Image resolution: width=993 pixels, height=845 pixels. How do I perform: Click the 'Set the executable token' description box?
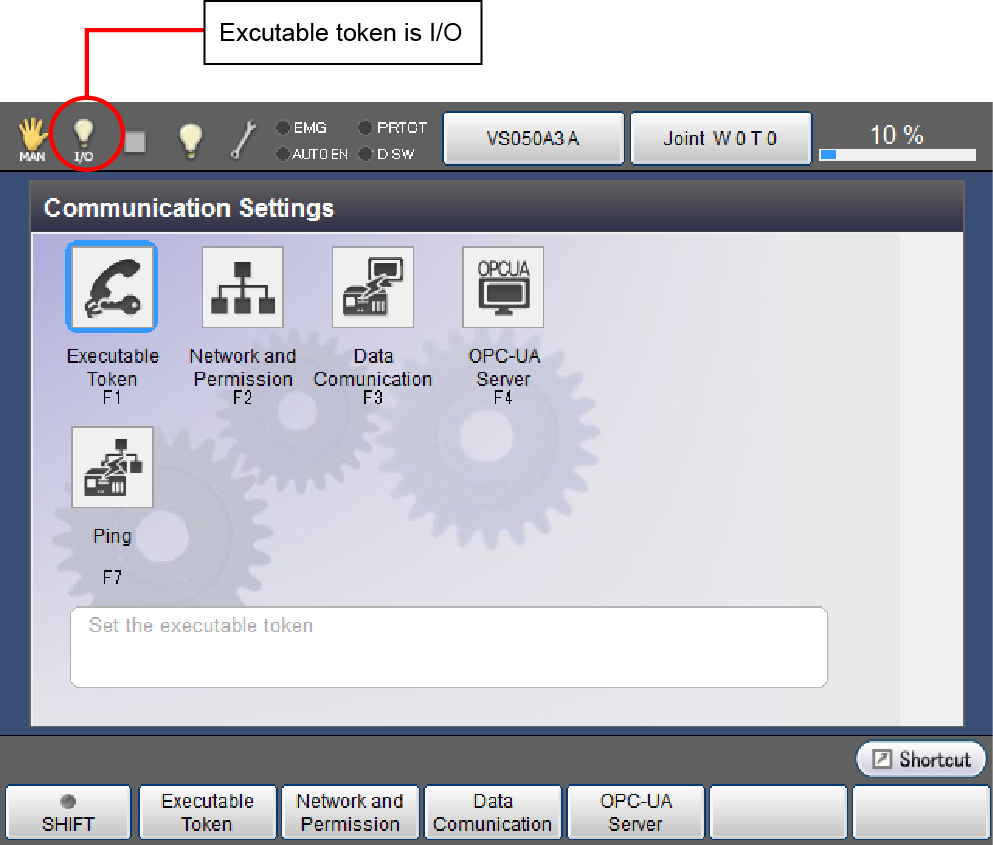[448, 647]
